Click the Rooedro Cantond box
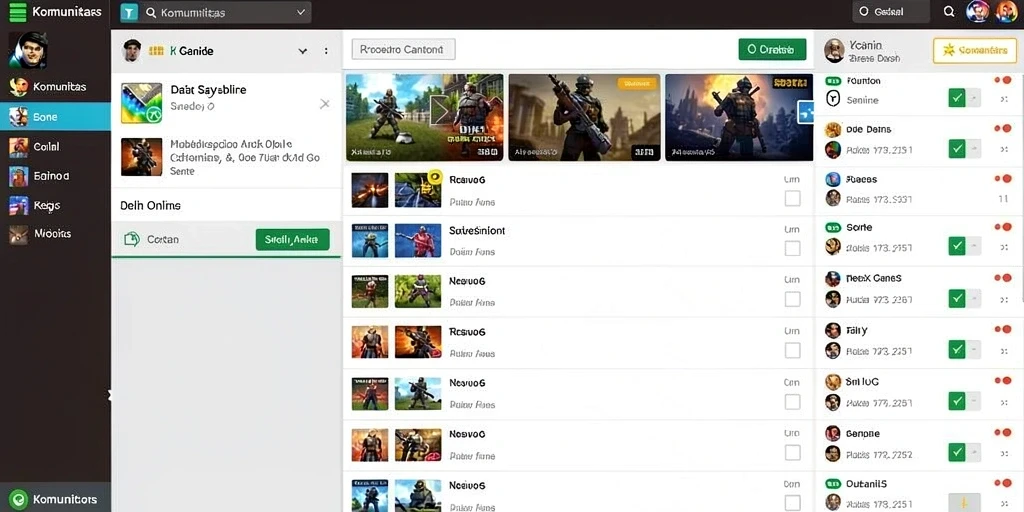The width and height of the screenshot is (1024, 512). 403,49
